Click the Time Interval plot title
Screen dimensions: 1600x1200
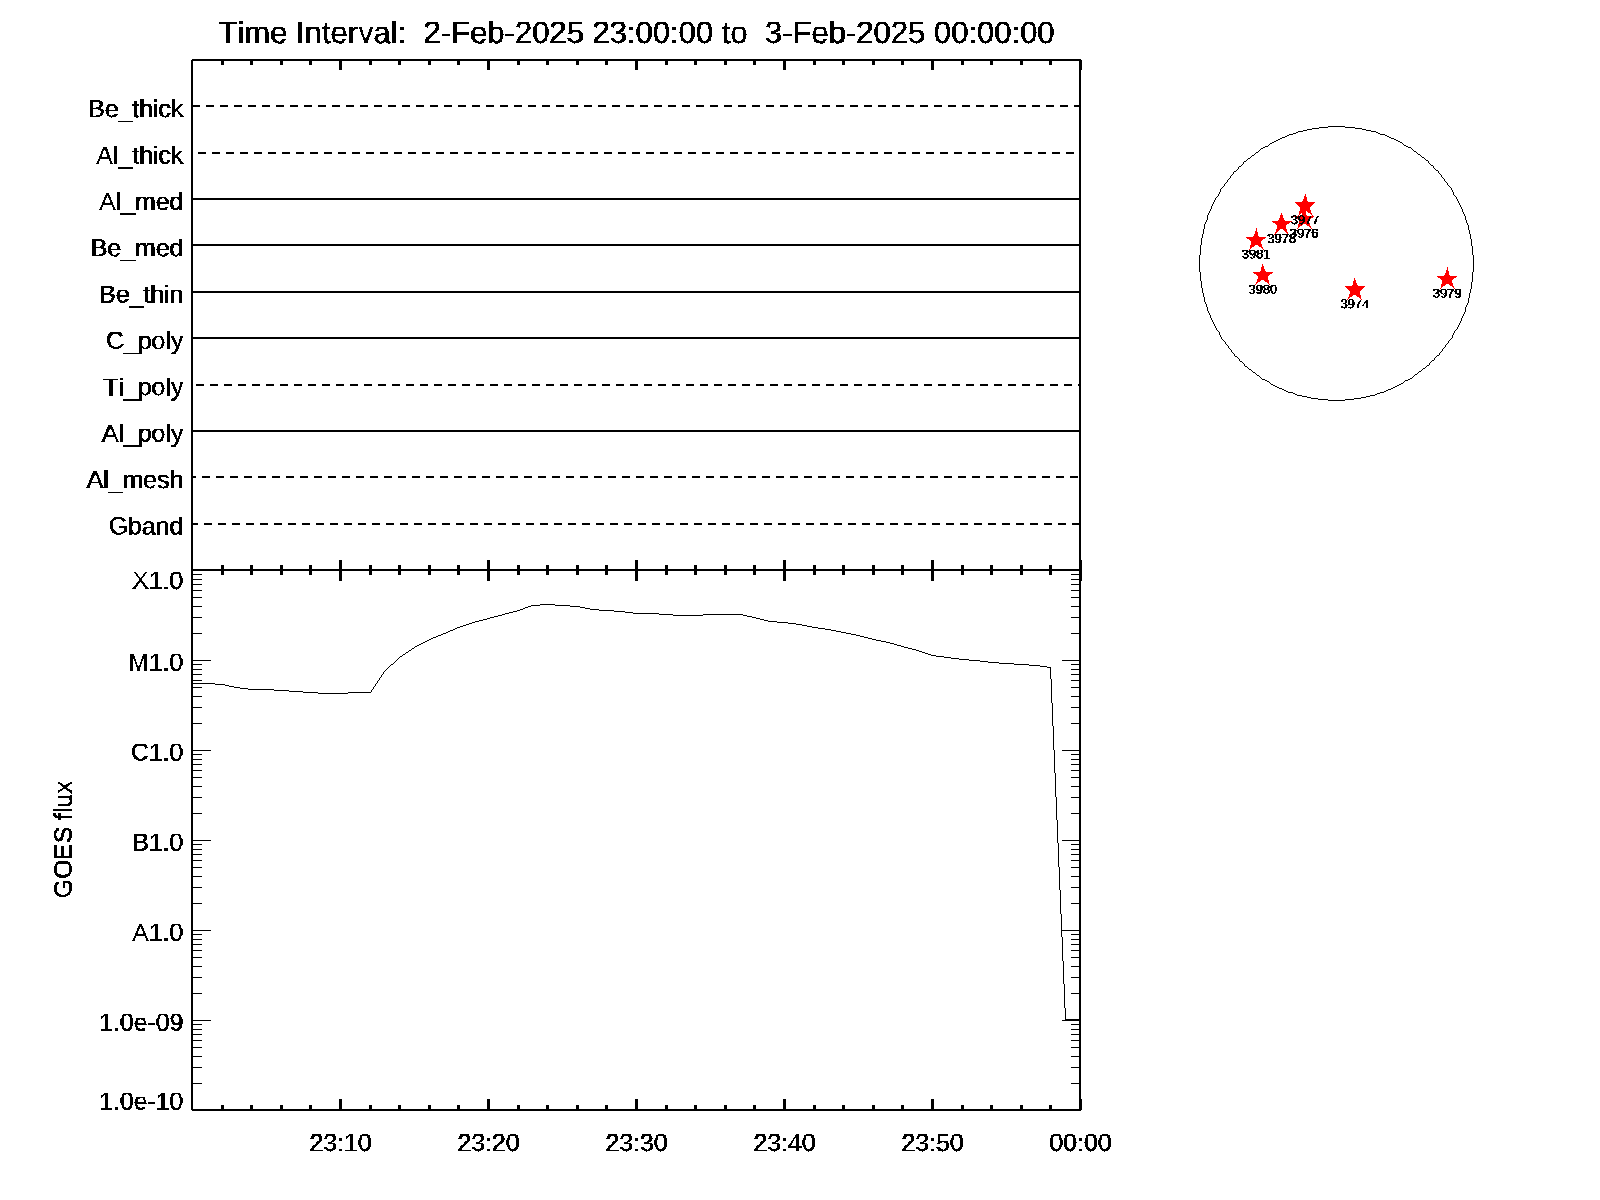coord(637,33)
